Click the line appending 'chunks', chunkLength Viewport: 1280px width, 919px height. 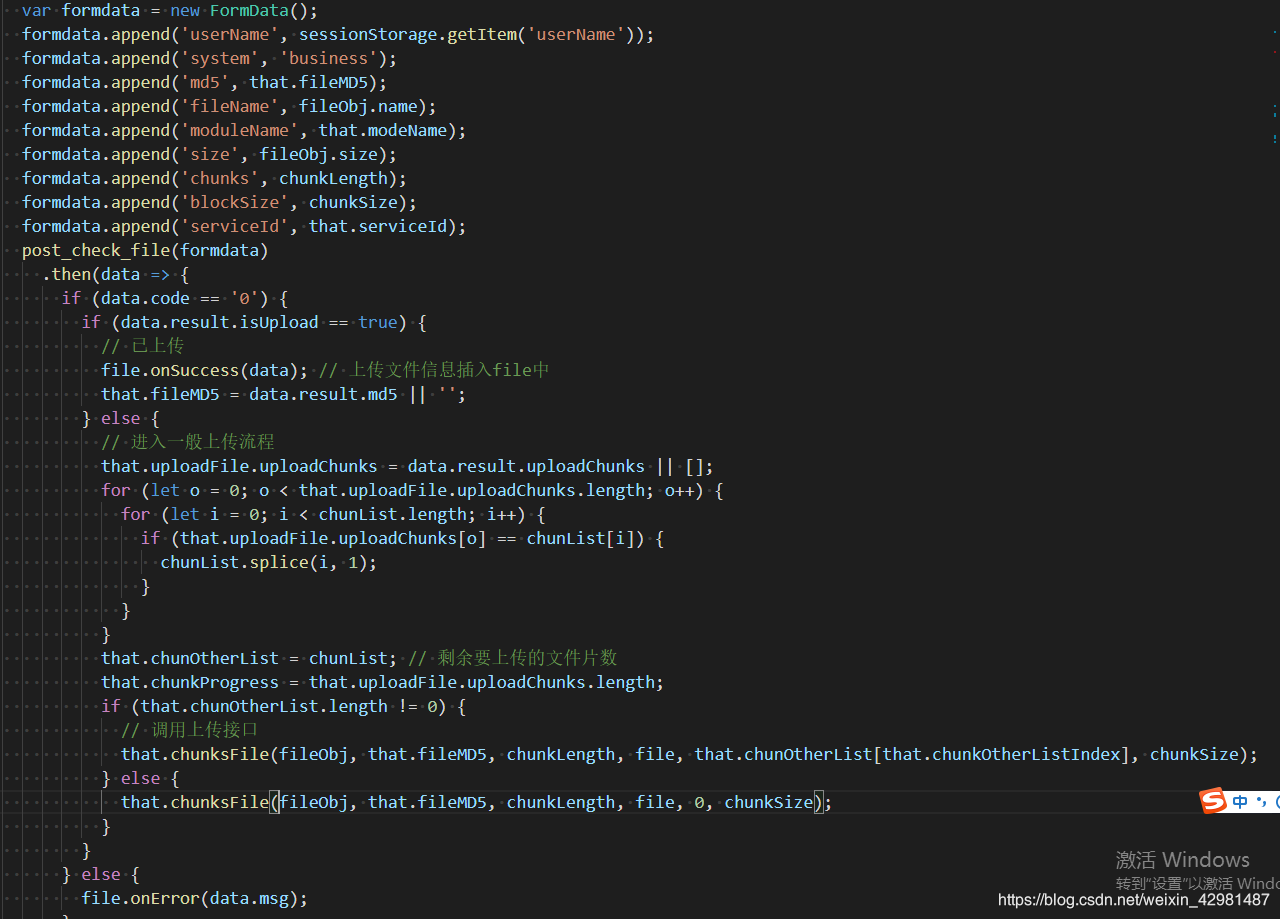214,179
